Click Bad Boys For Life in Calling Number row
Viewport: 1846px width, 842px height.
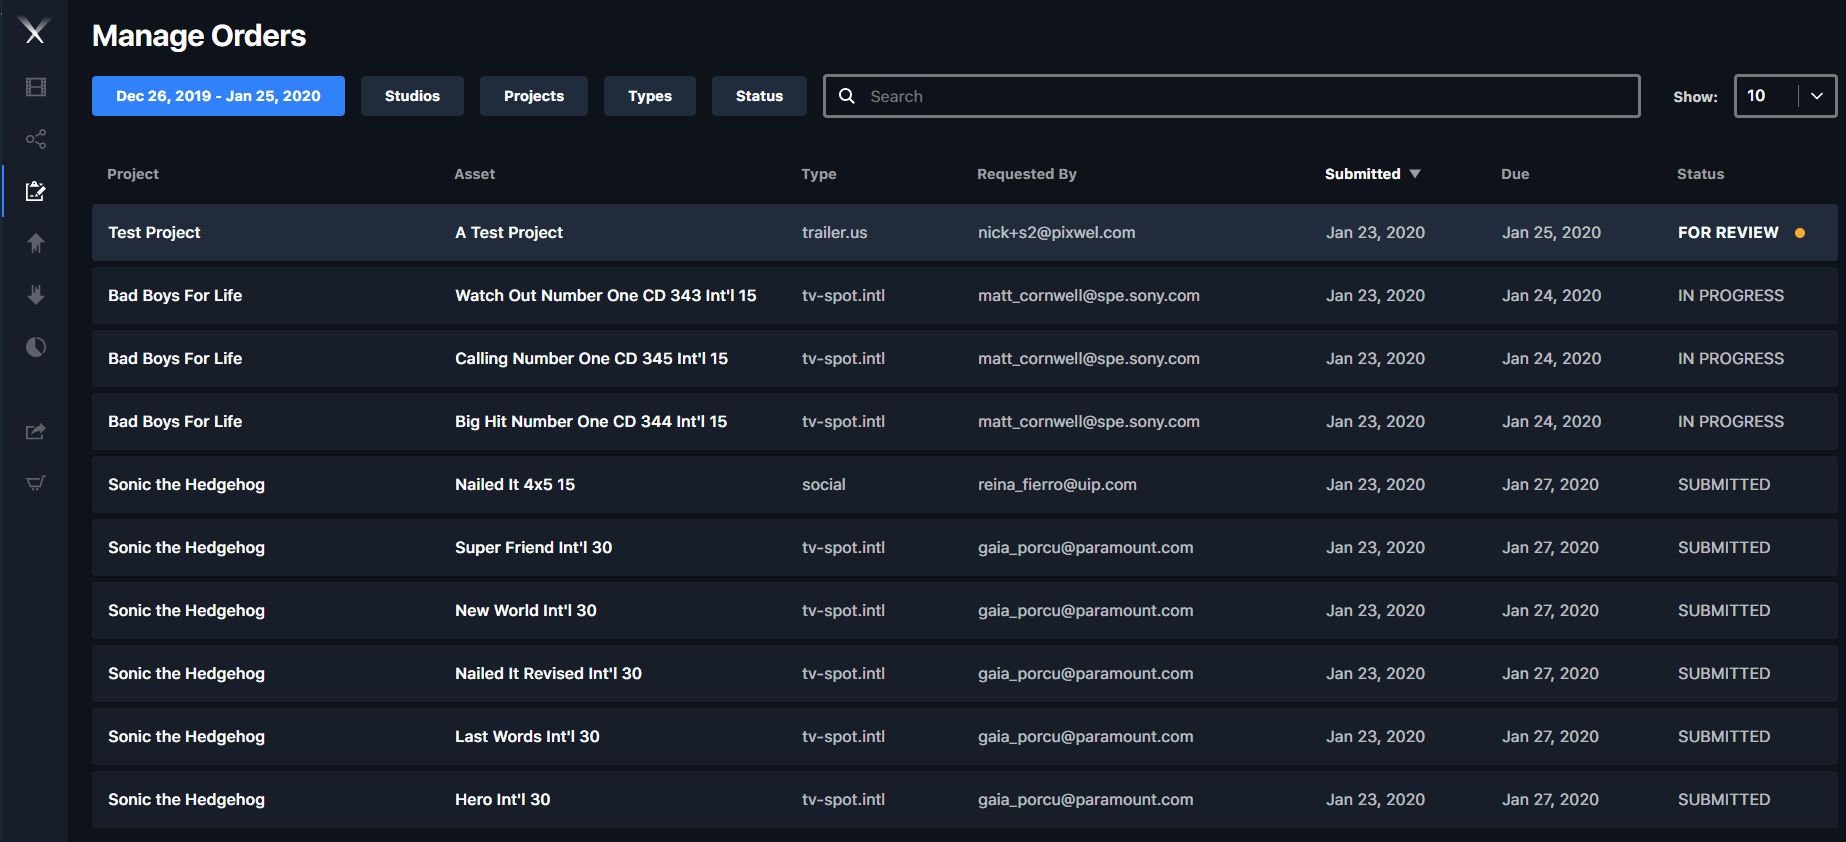click(x=175, y=359)
